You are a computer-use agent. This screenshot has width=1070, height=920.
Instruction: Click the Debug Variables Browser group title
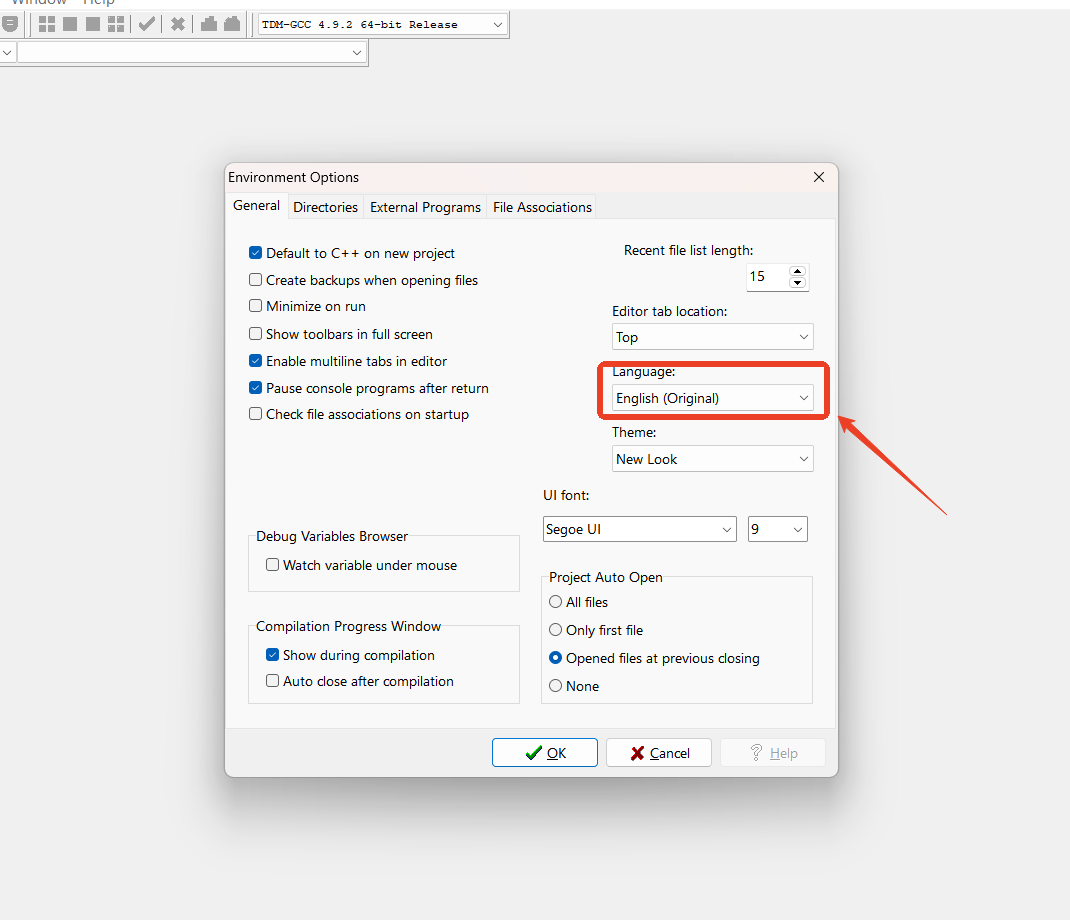pos(332,536)
